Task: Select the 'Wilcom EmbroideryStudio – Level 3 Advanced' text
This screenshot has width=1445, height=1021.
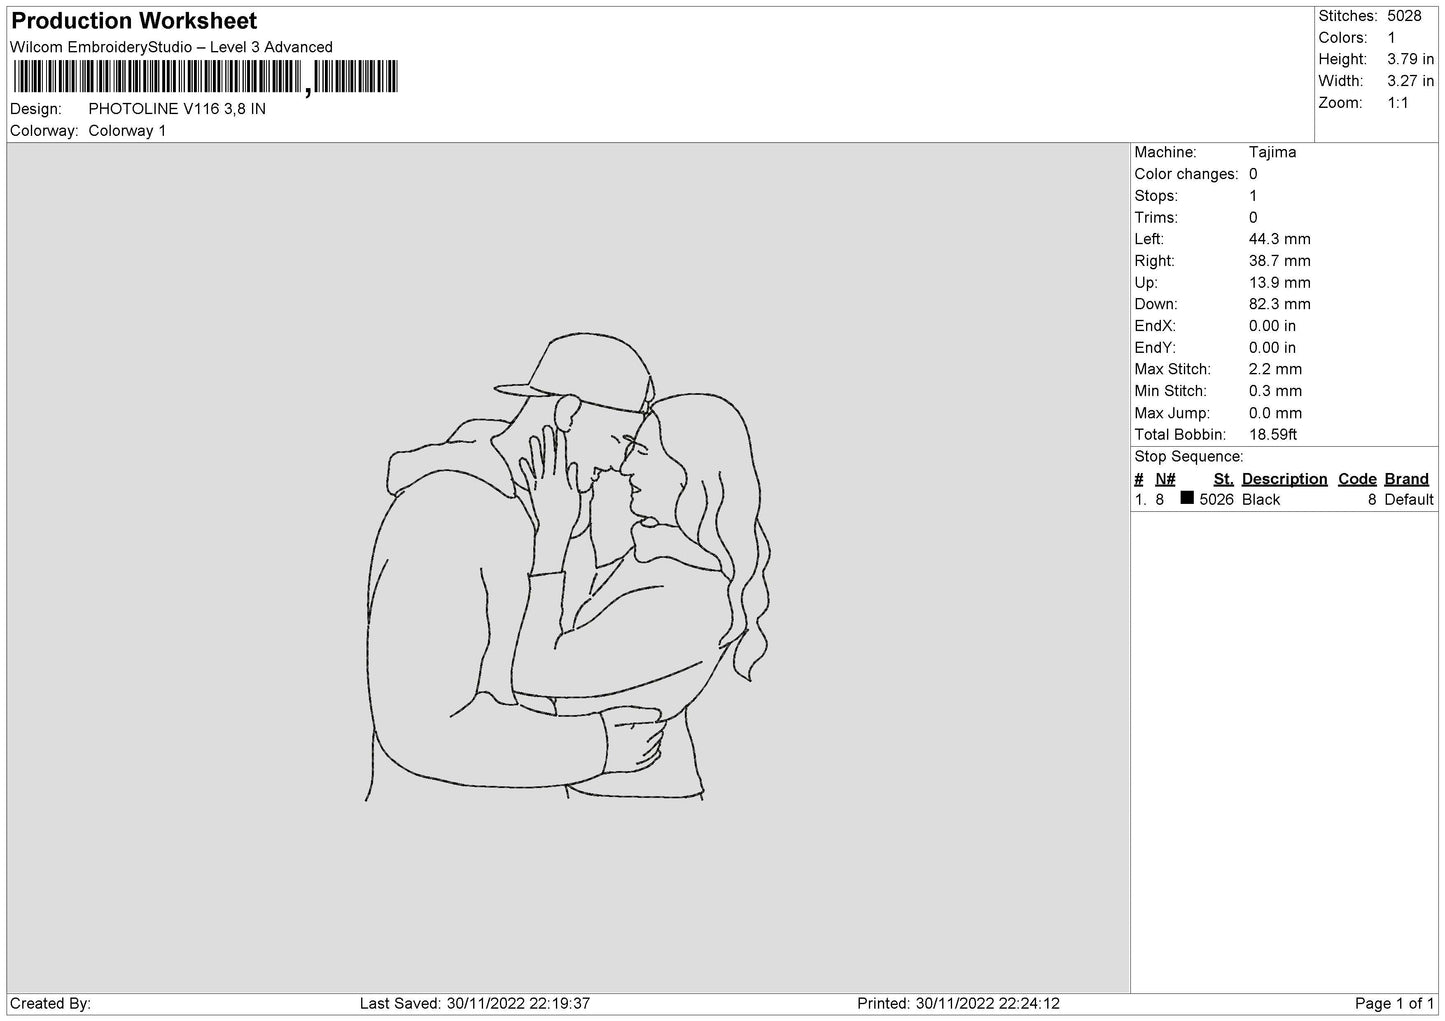Action: pos(171,47)
